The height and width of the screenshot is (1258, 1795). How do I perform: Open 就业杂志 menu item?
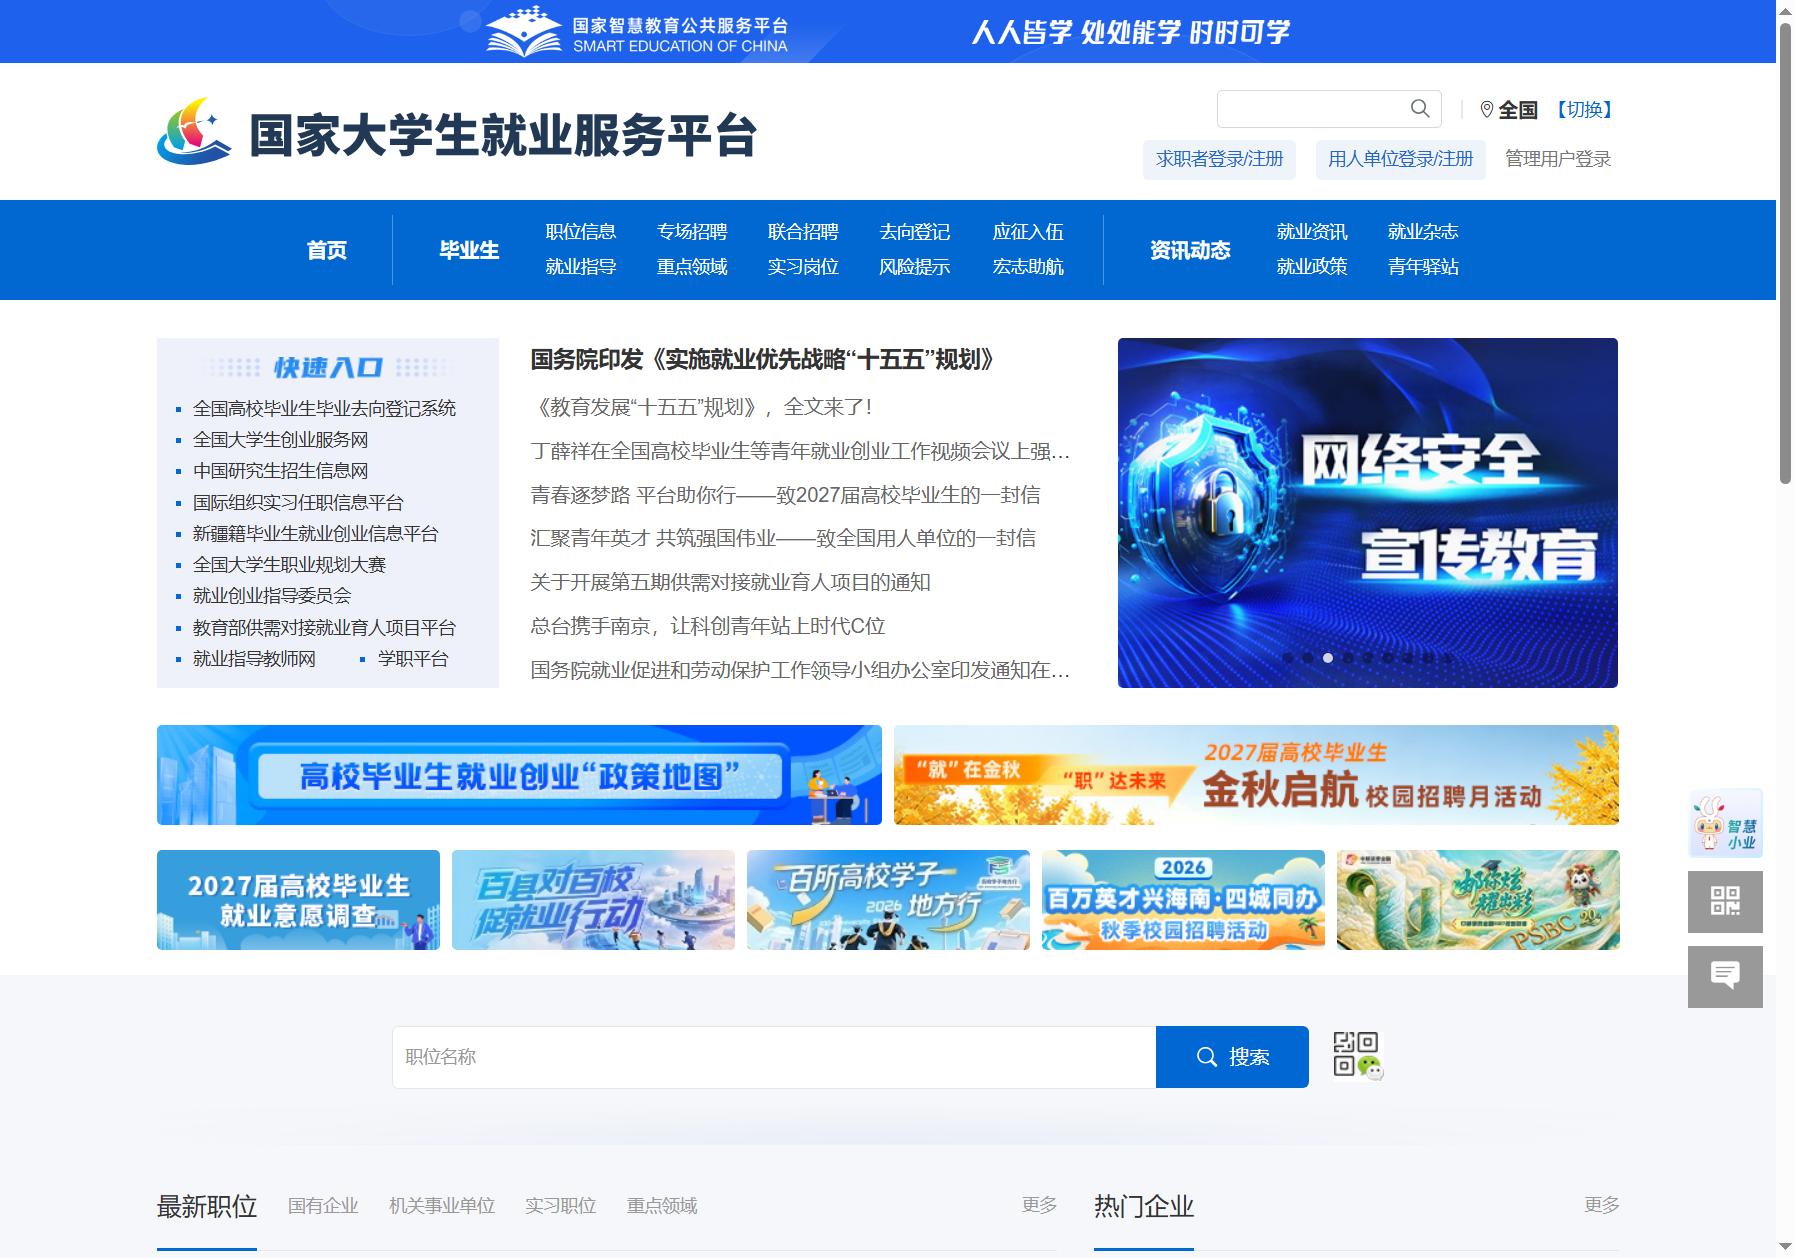point(1423,232)
